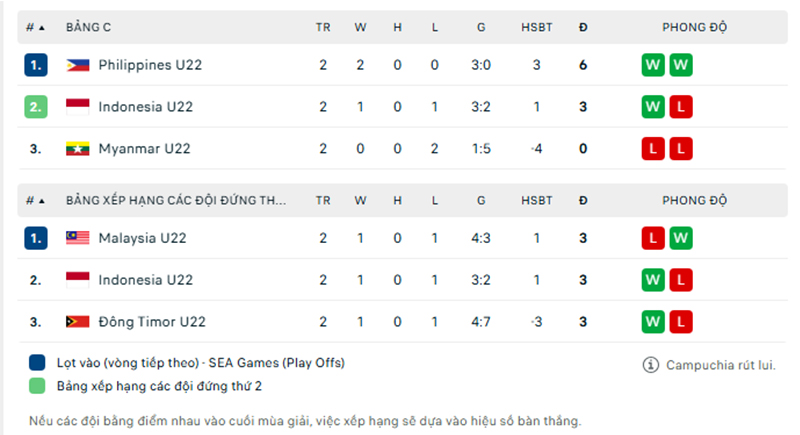Open the Đông Timor U22 team link
Screen dimensions: 800x435
coord(152,322)
